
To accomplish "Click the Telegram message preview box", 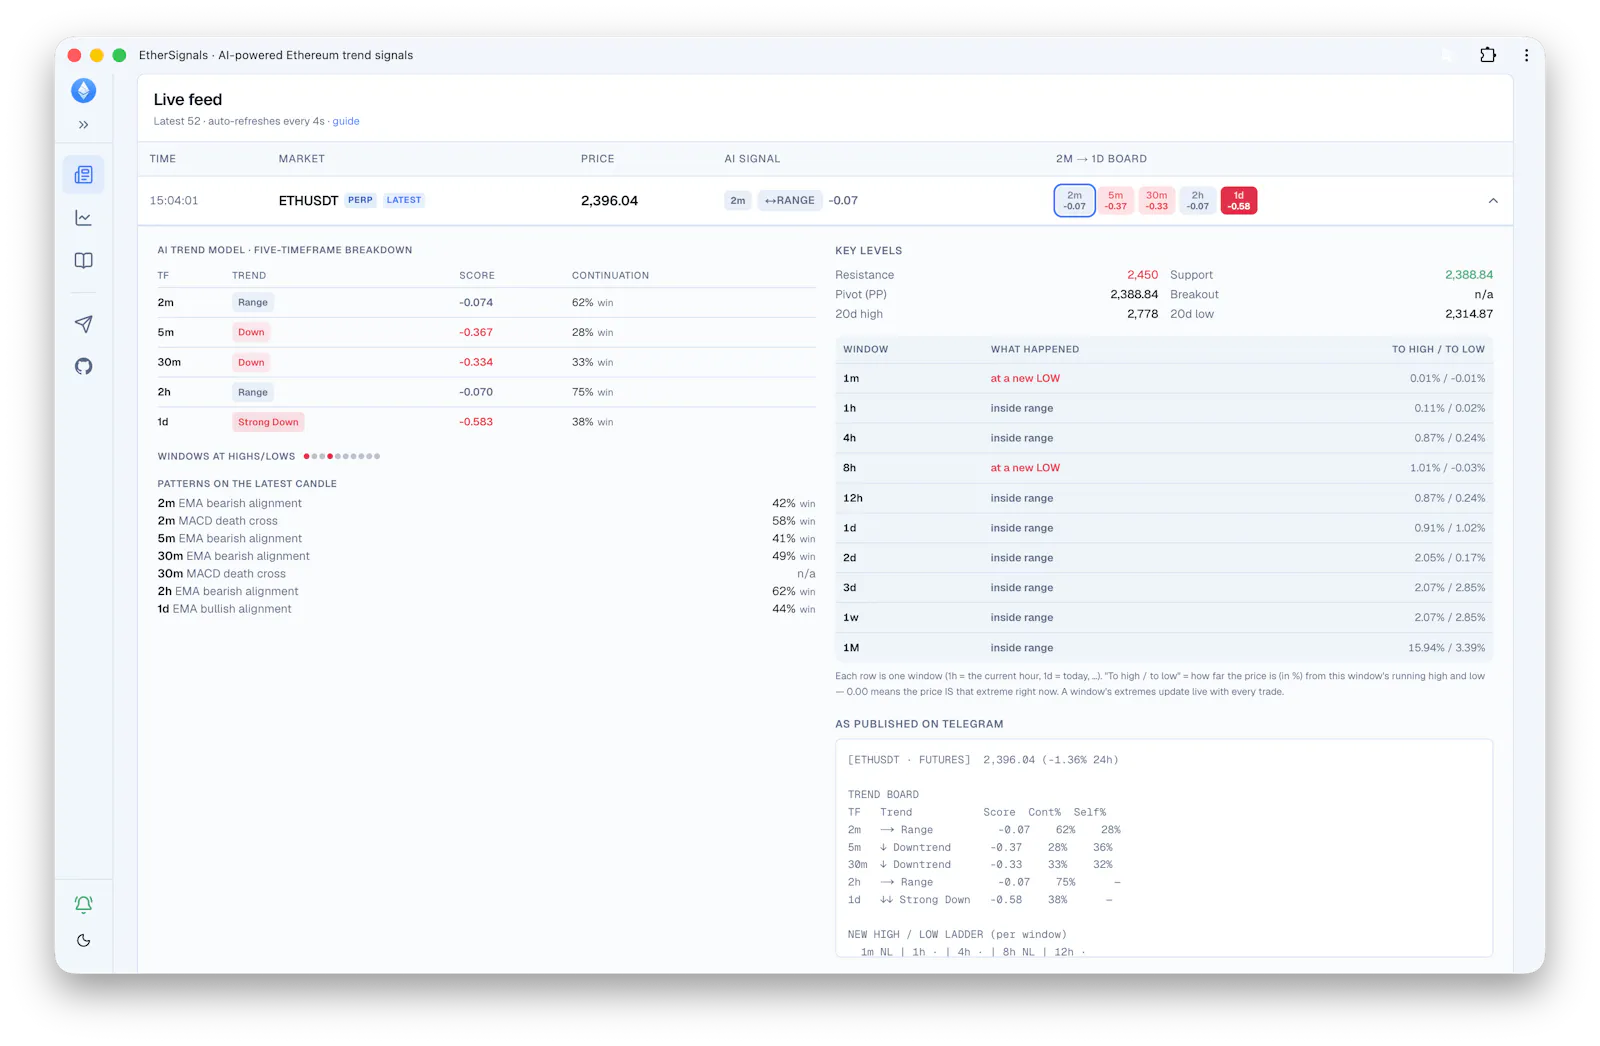I will (1164, 848).
